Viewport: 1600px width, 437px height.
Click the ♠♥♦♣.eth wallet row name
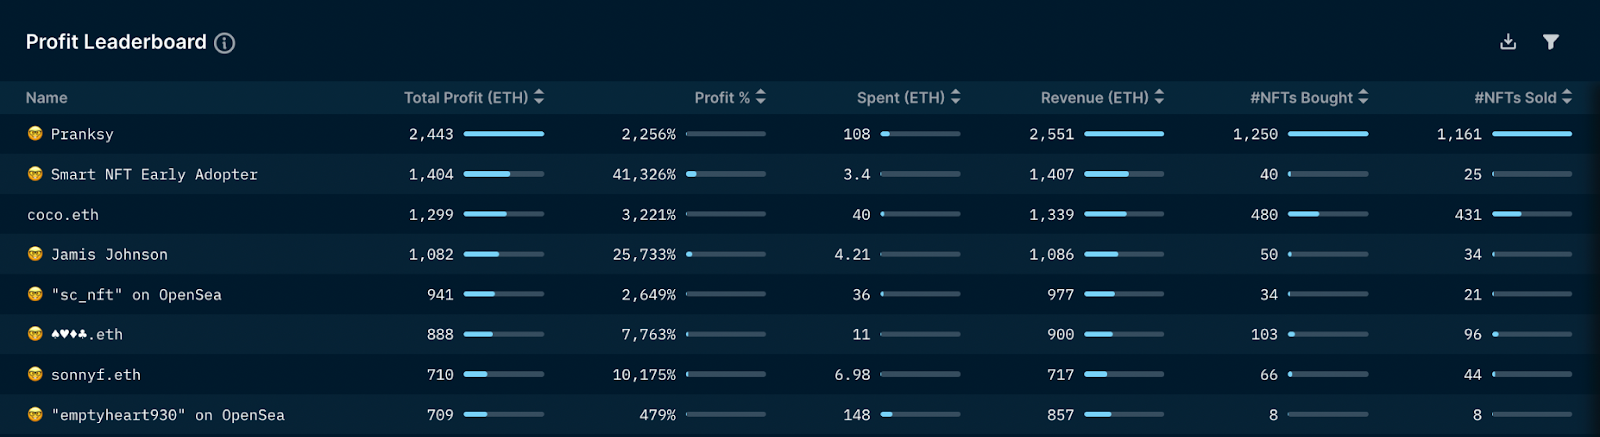point(87,335)
